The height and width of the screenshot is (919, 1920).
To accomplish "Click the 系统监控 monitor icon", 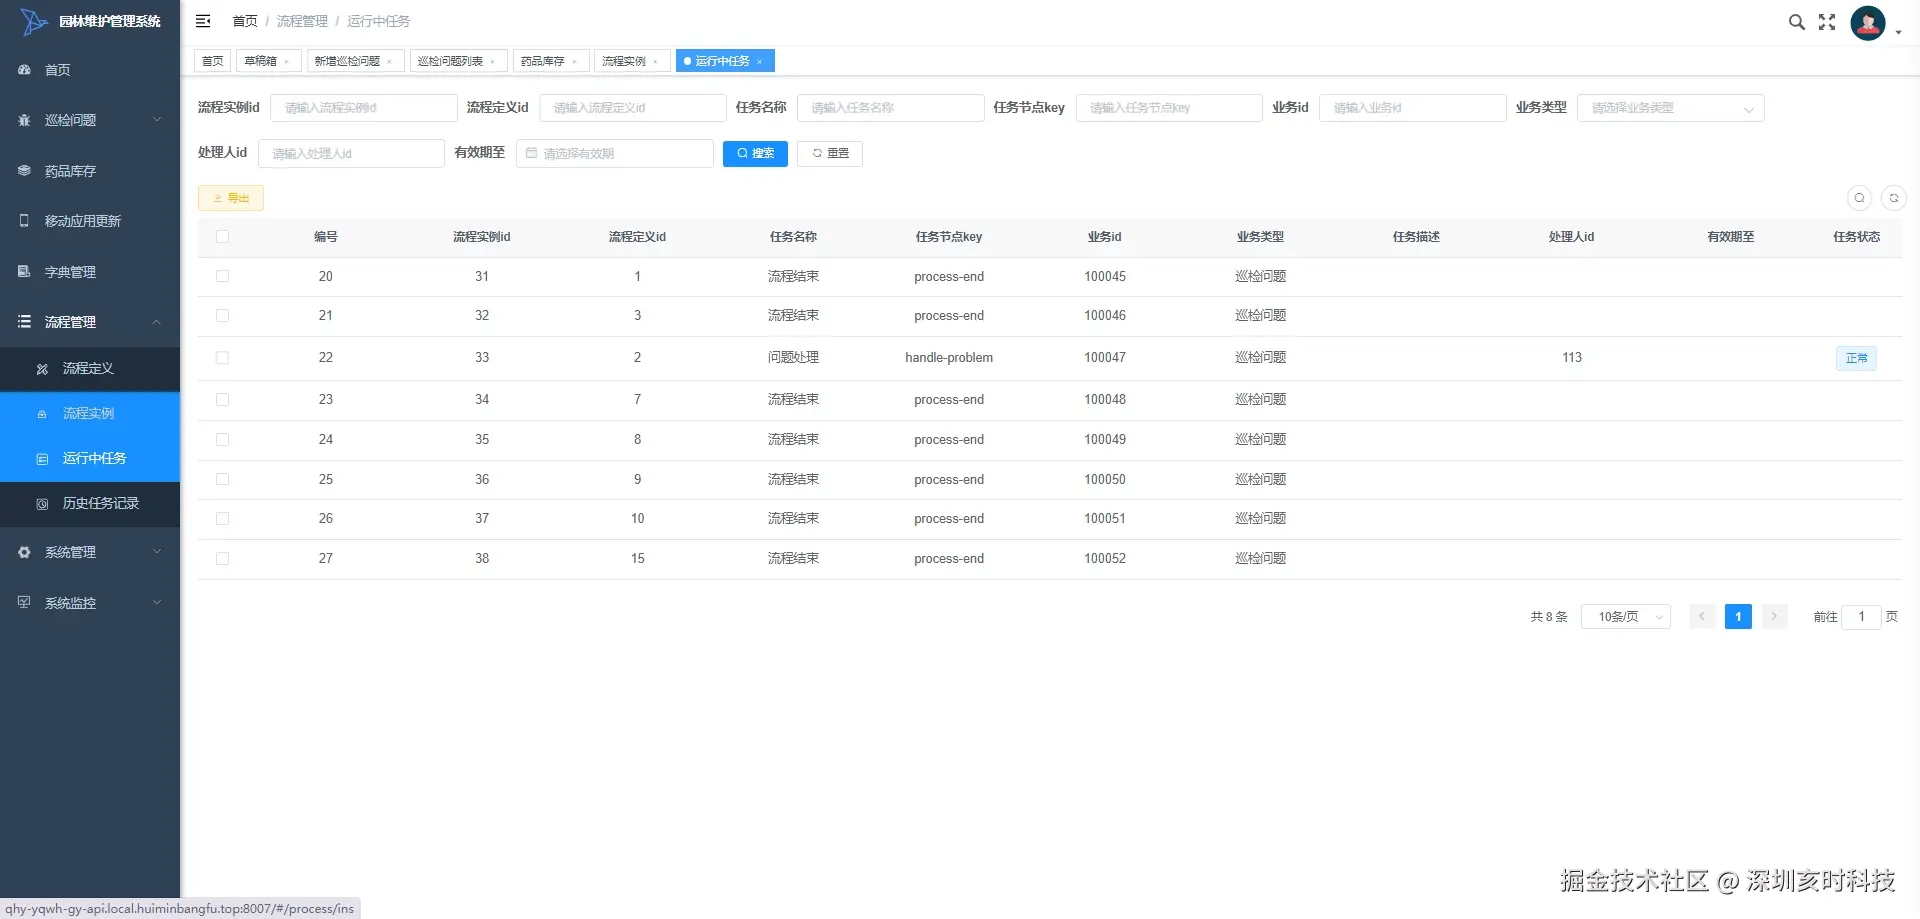I will (24, 603).
